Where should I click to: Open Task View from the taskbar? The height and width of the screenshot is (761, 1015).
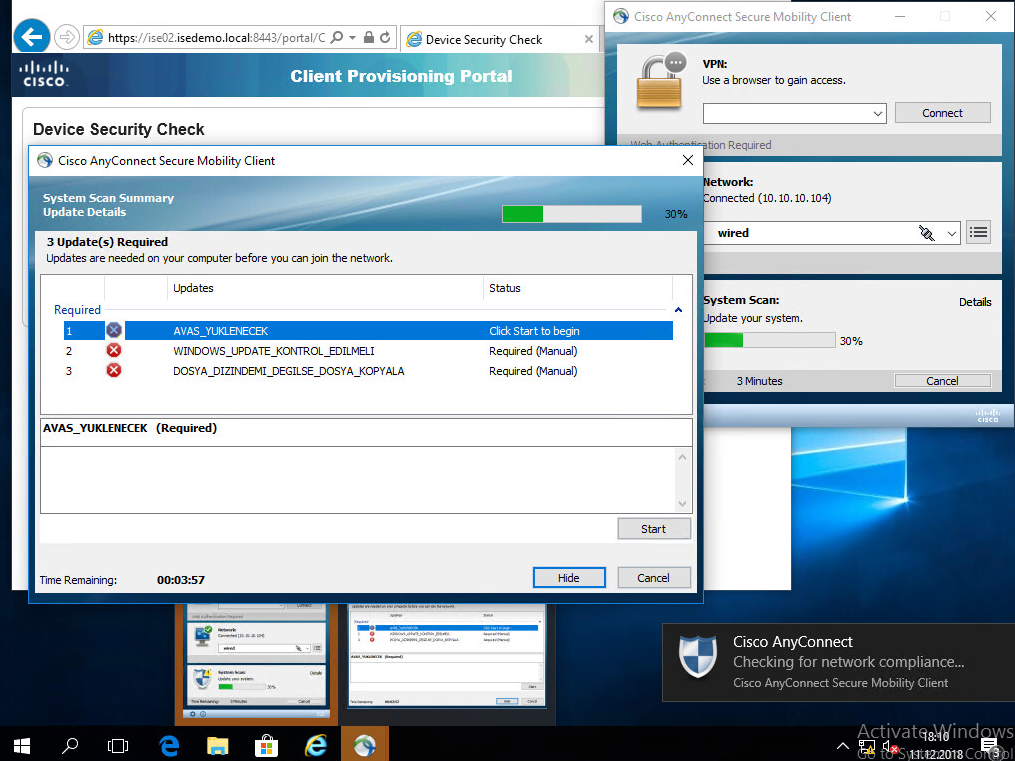[118, 745]
